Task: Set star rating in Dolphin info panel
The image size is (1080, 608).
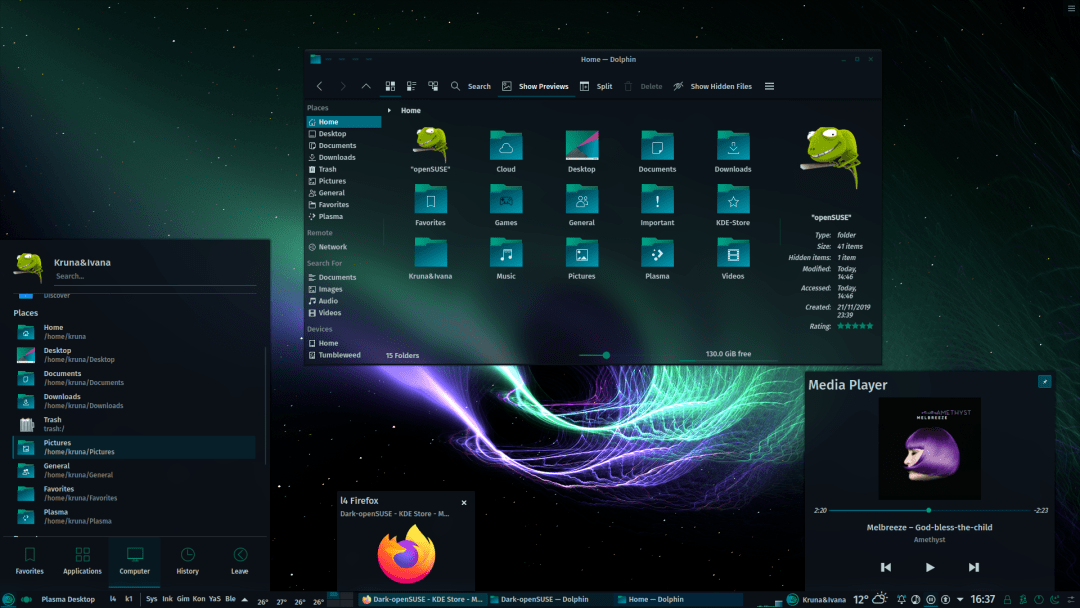Action: click(x=855, y=326)
